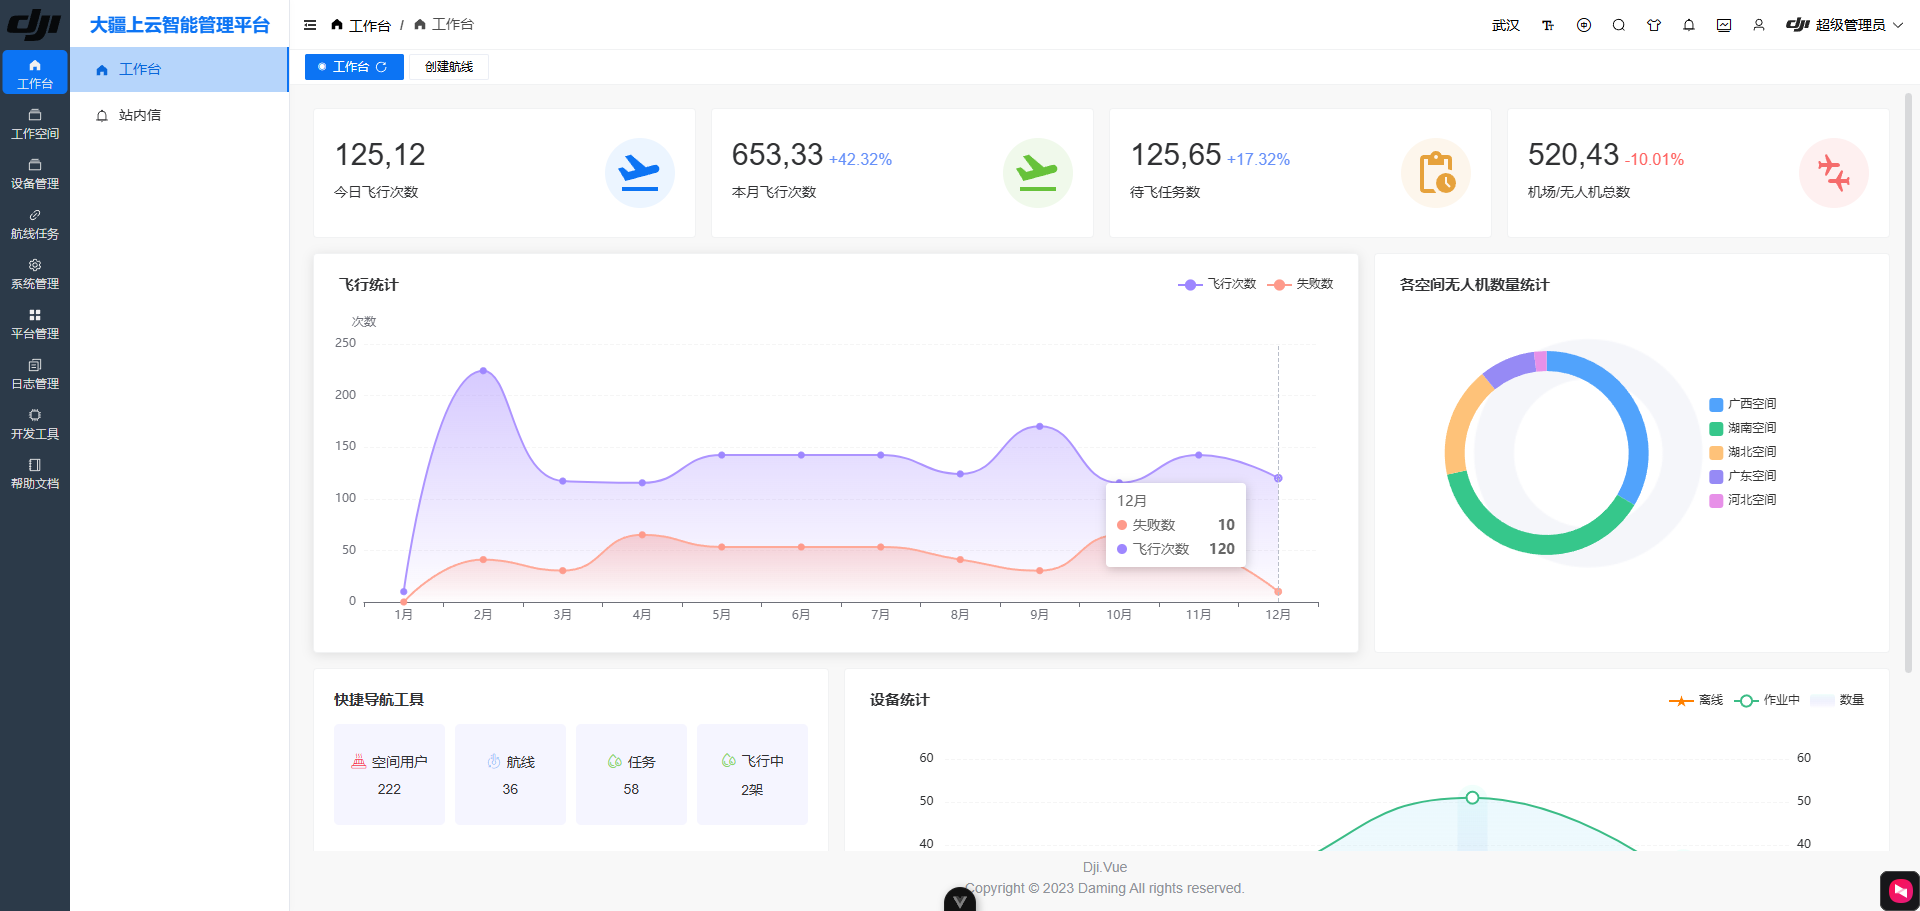
Task: Toggle 湖南空间 in donut chart legend
Action: pos(1743,428)
